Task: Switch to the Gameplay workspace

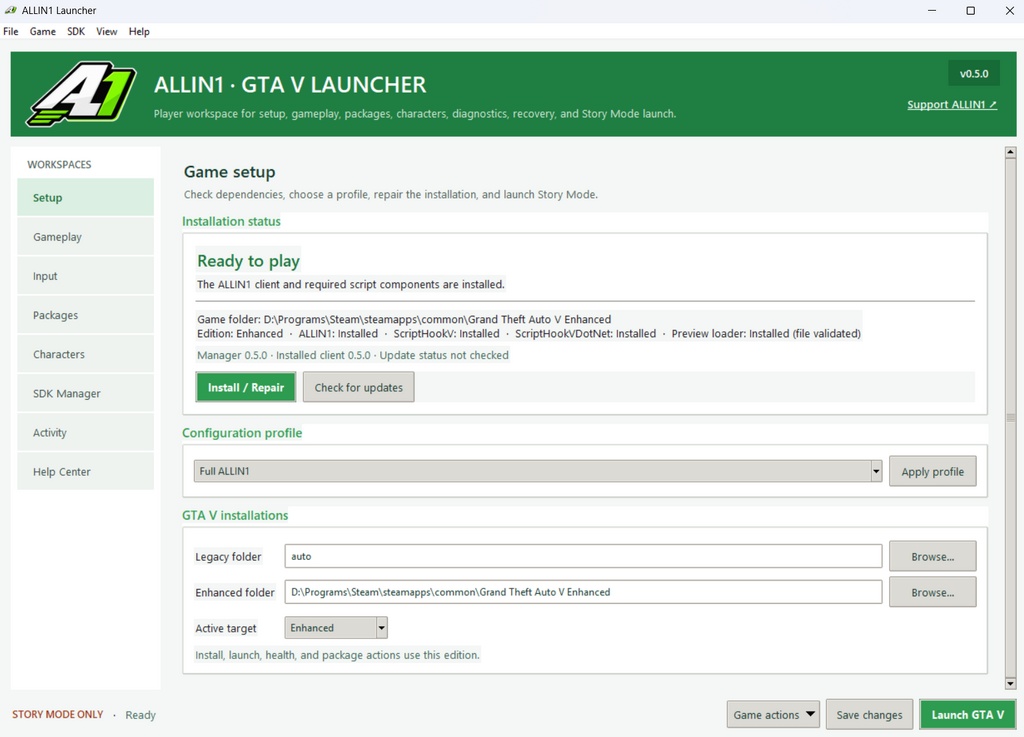Action: [x=86, y=236]
